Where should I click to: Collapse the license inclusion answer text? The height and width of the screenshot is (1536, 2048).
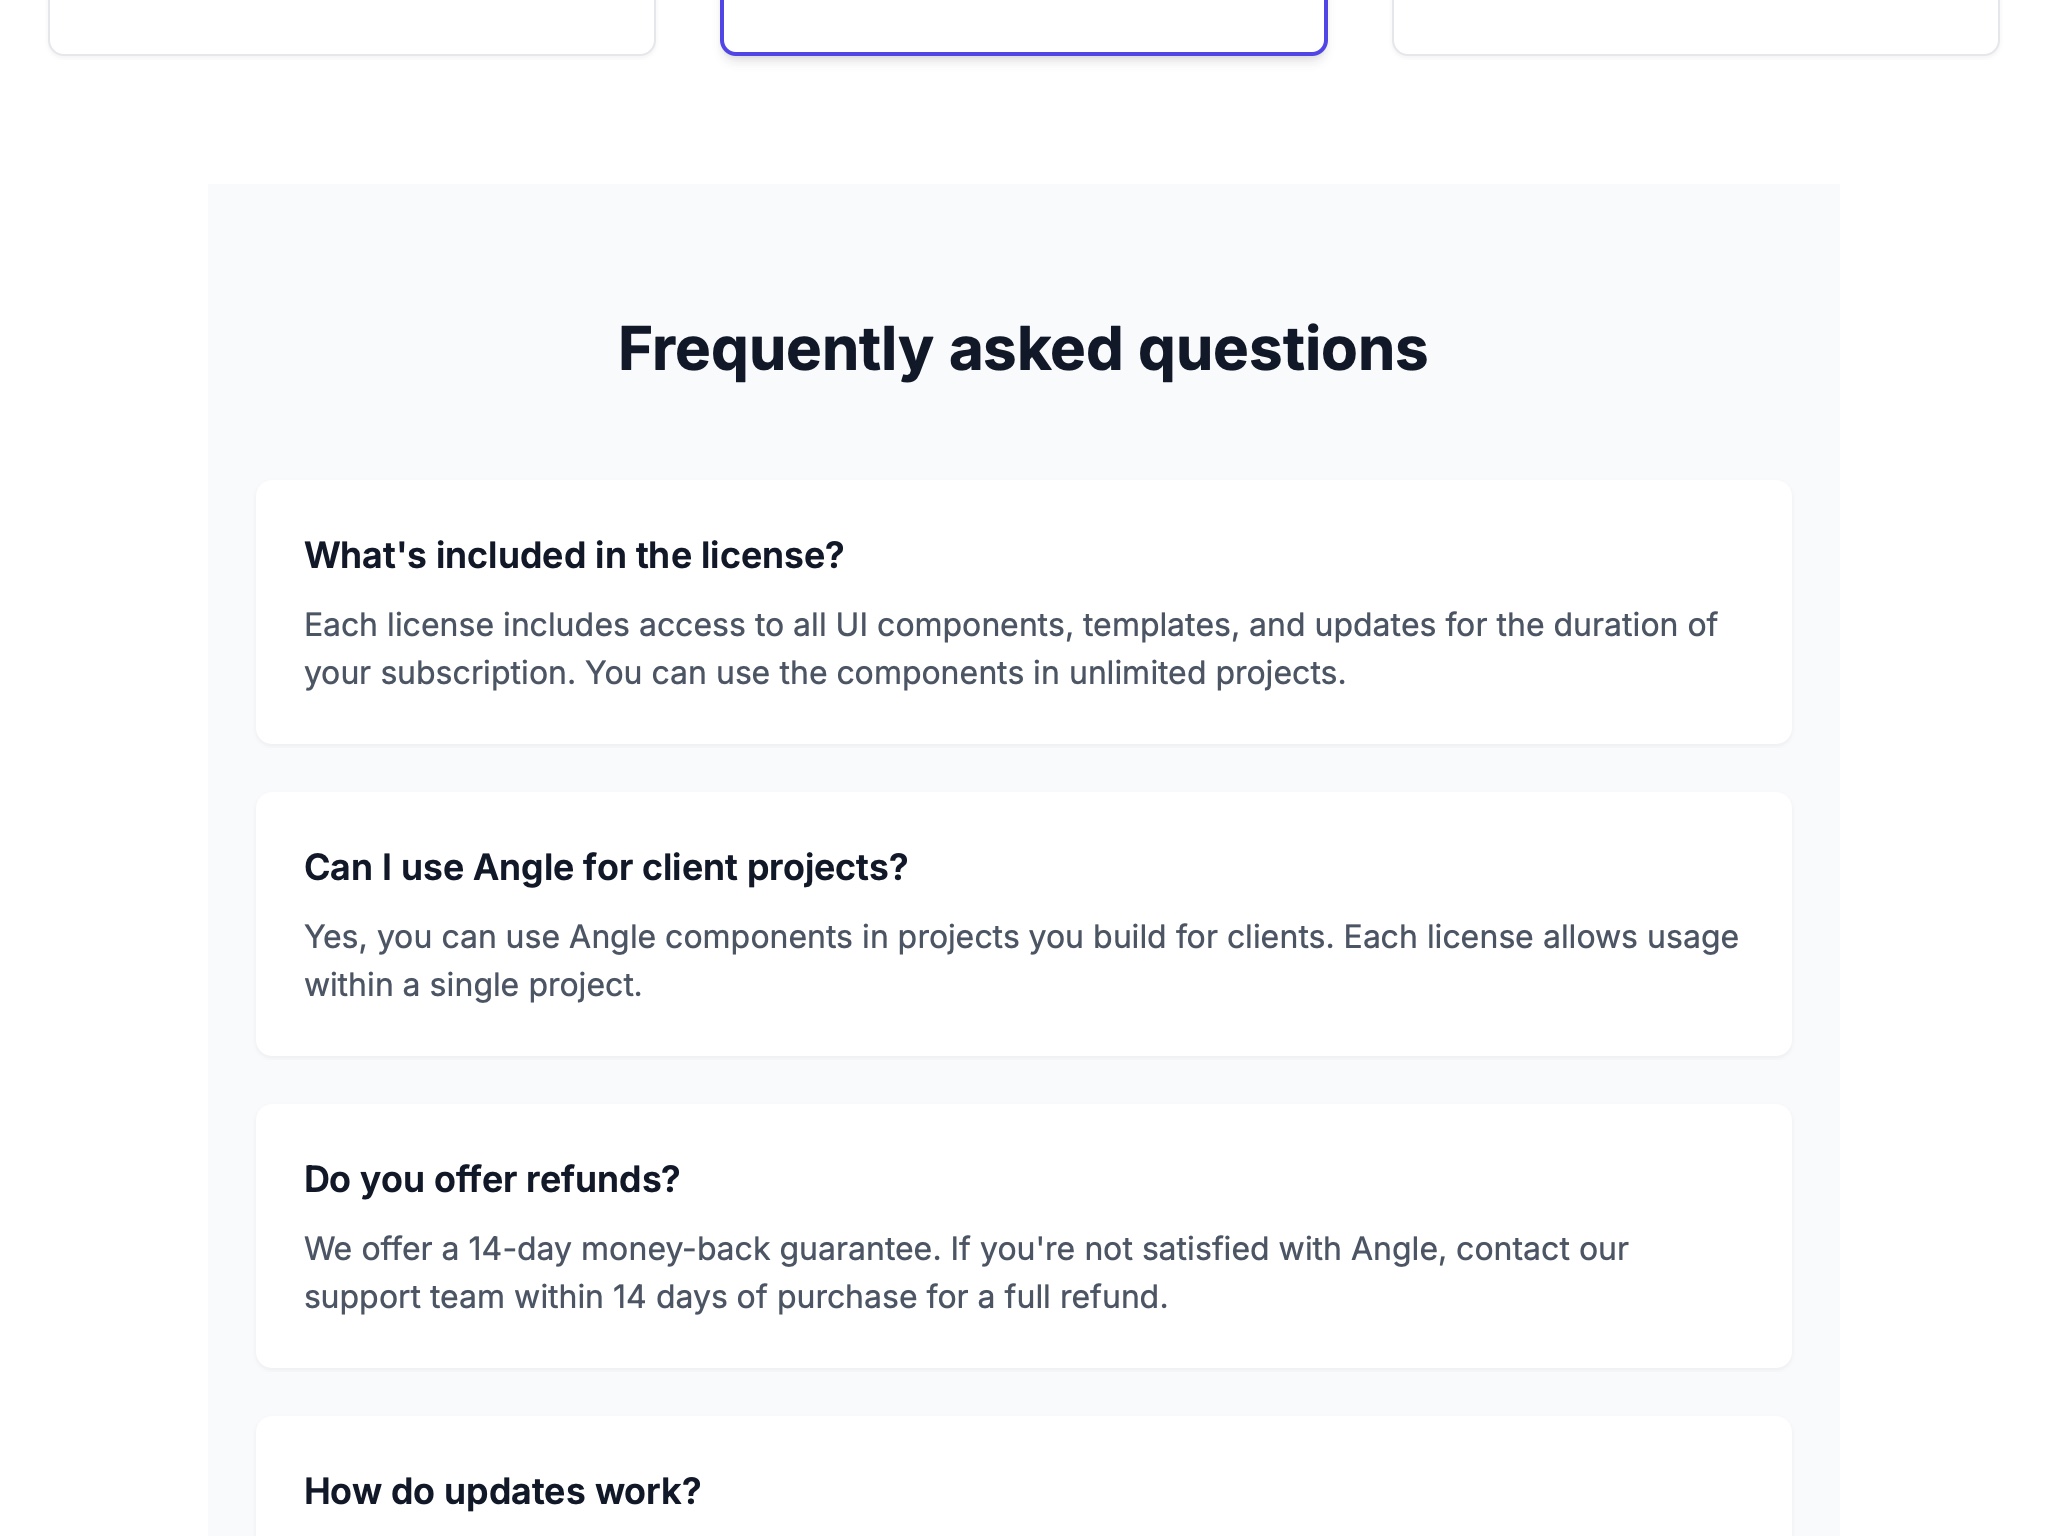tap(1010, 648)
